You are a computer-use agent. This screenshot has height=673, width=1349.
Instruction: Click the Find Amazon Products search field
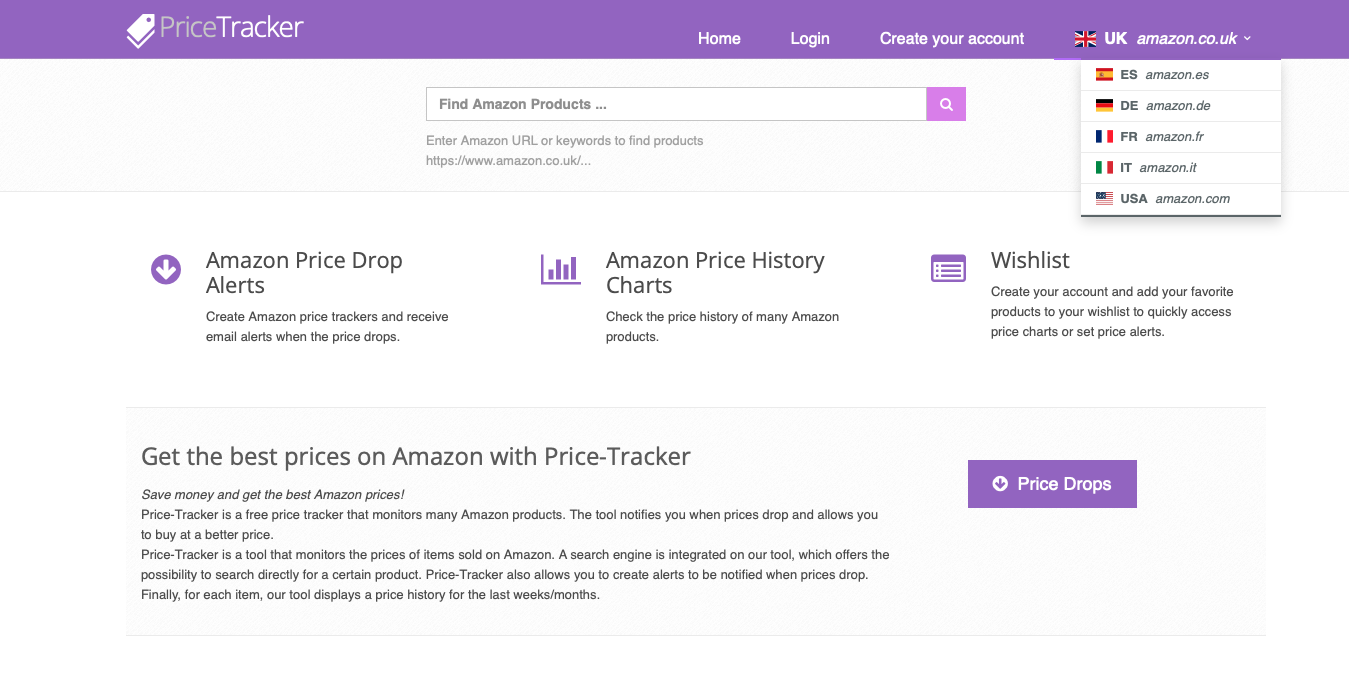tap(676, 103)
